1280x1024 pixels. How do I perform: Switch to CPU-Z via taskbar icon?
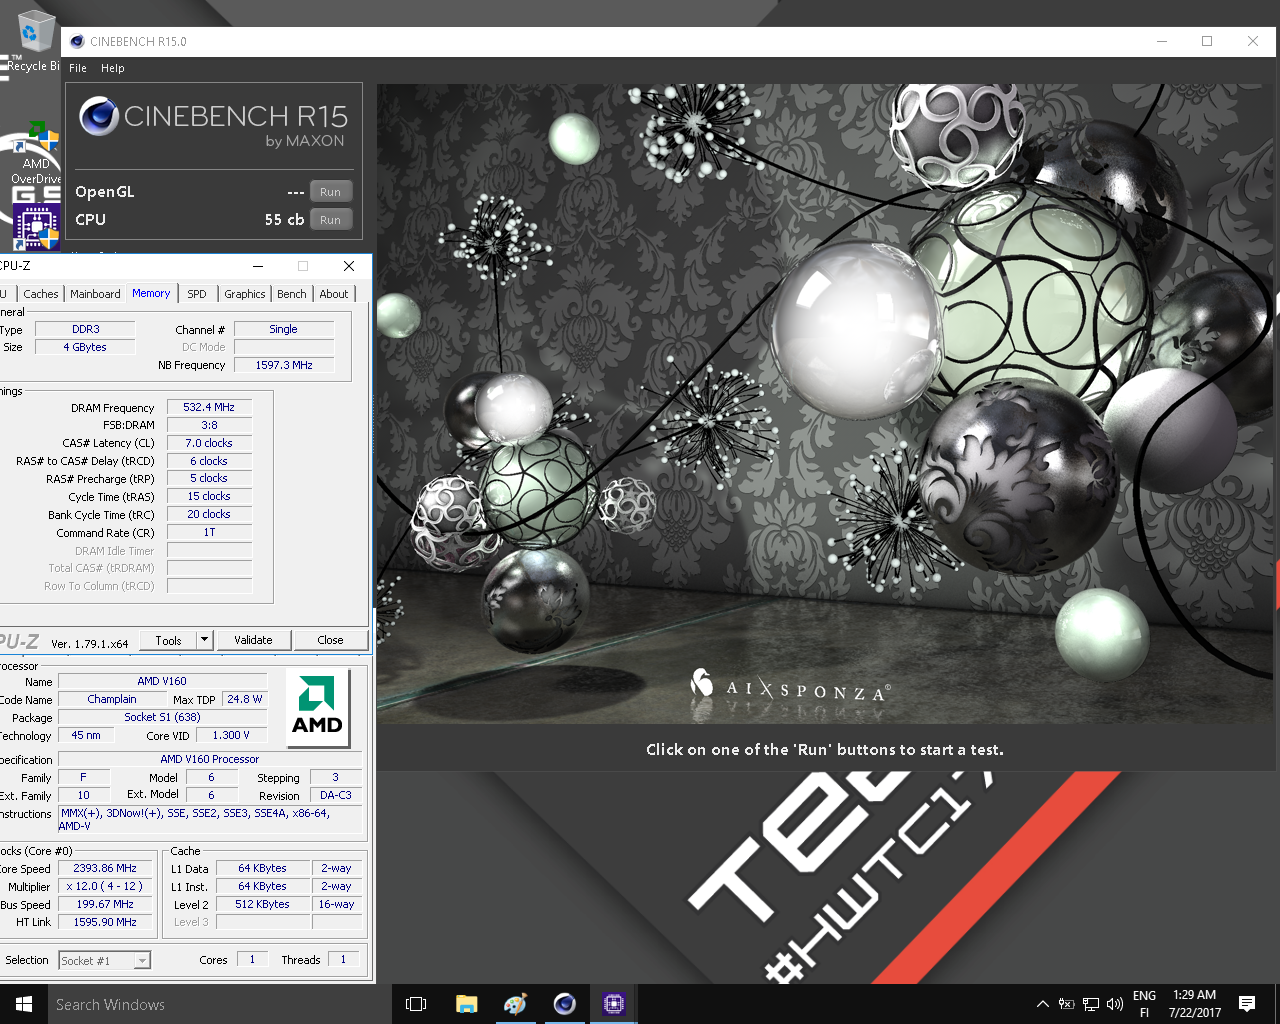pyautogui.click(x=614, y=1004)
